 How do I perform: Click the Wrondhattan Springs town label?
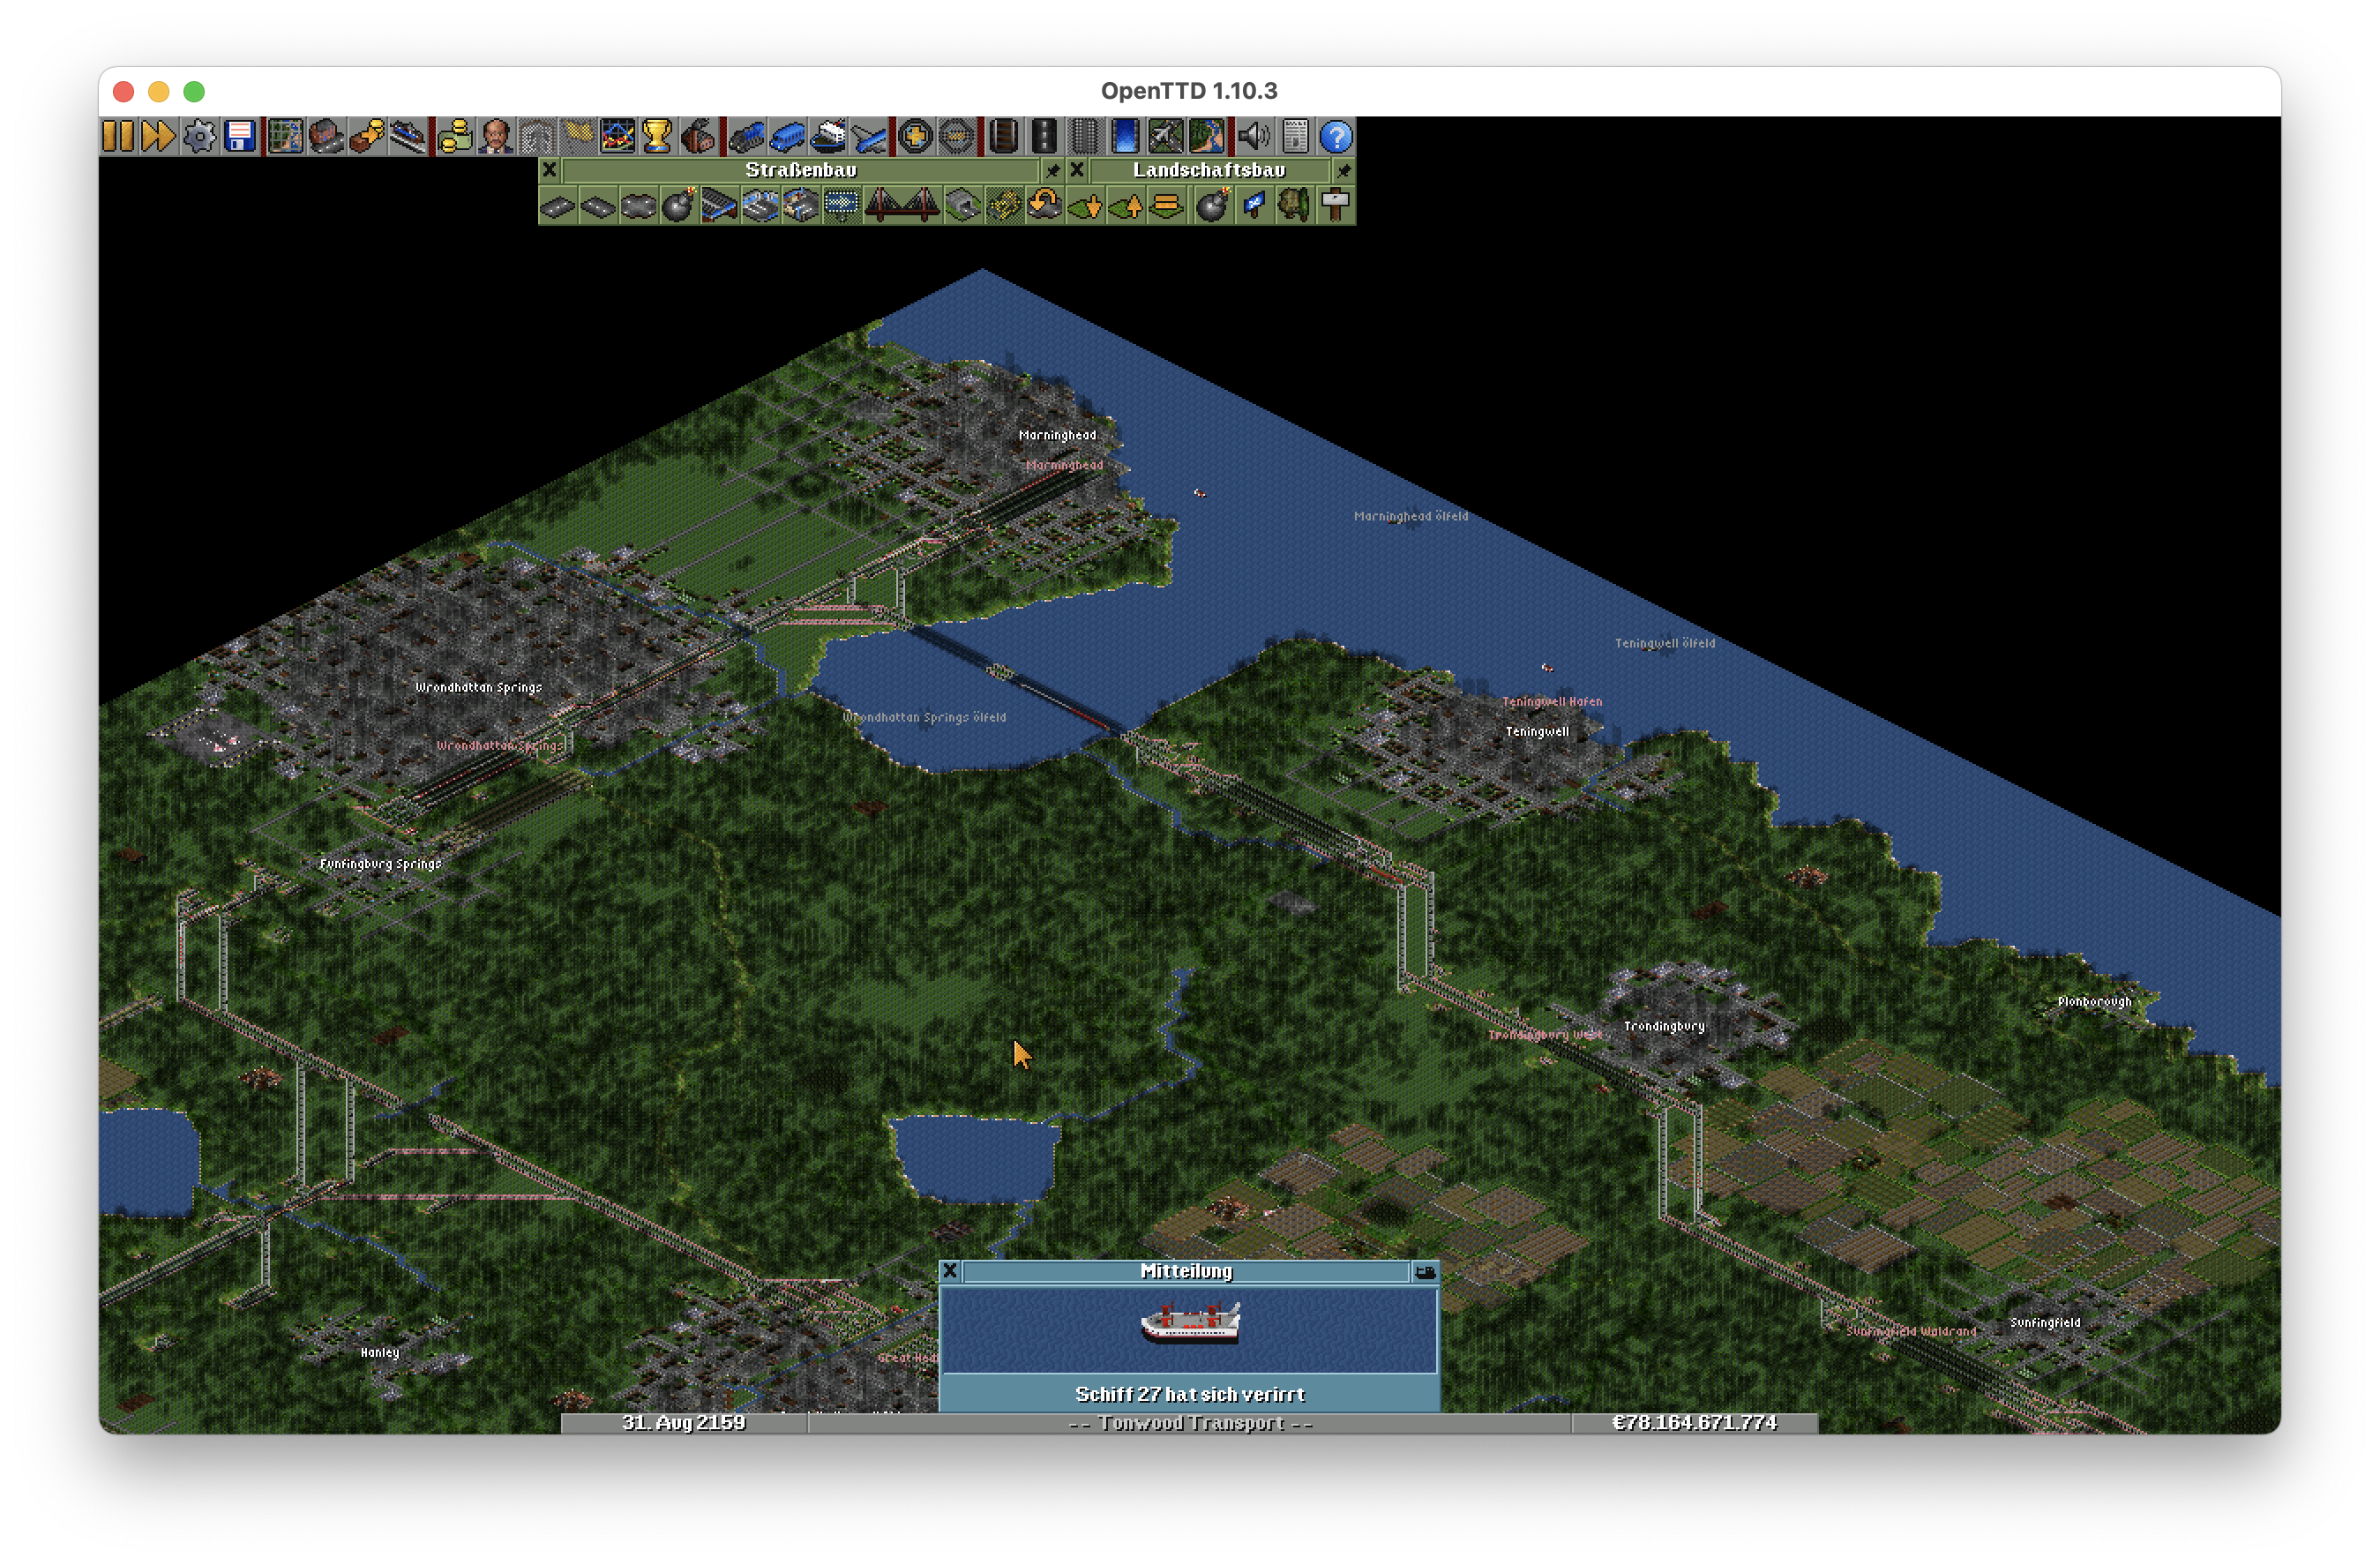(478, 688)
